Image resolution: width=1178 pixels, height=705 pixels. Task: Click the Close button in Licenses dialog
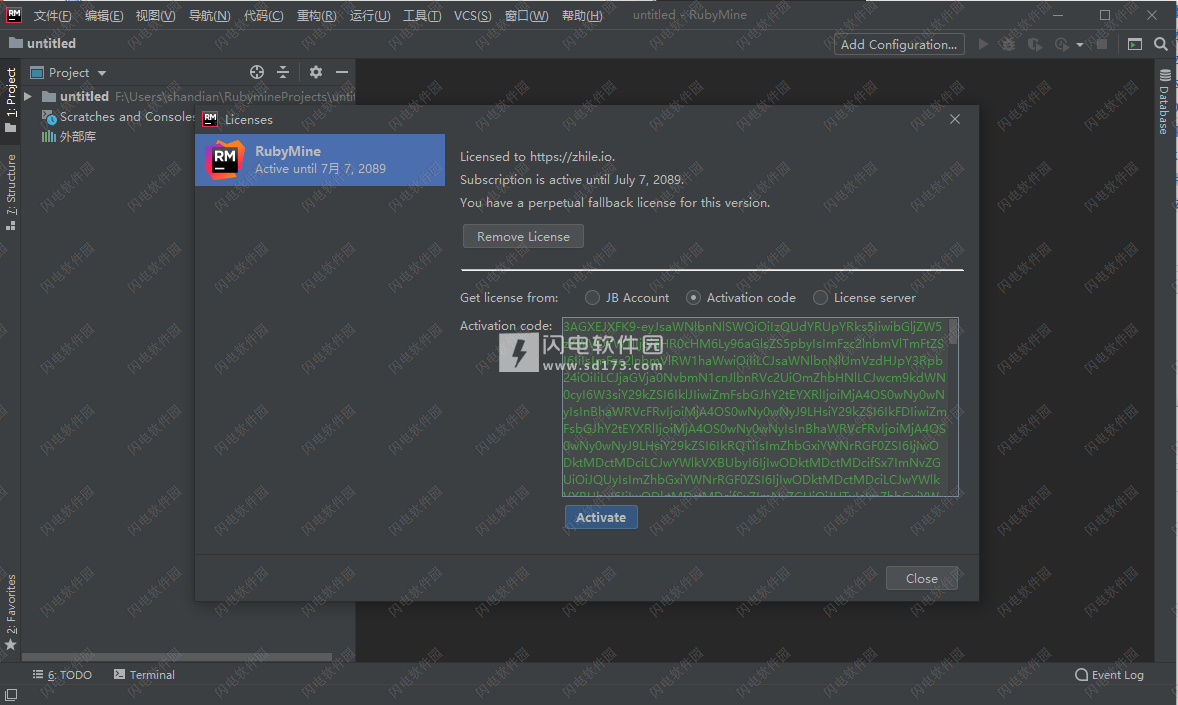pos(922,579)
